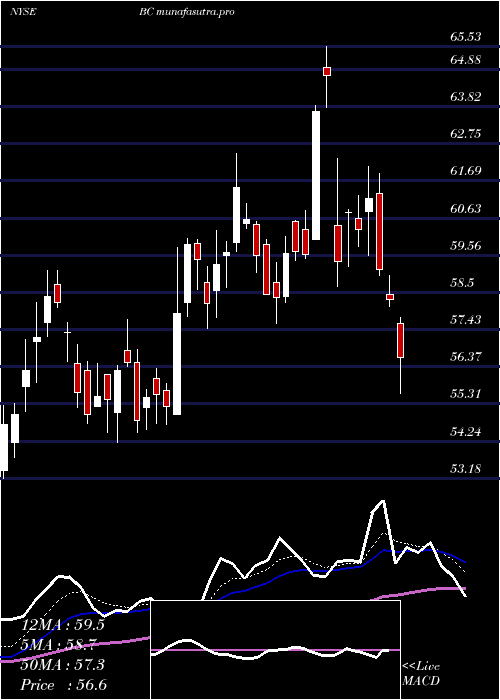Select the 64.88 price level label
This screenshot has height=700, width=500.
(466, 59)
